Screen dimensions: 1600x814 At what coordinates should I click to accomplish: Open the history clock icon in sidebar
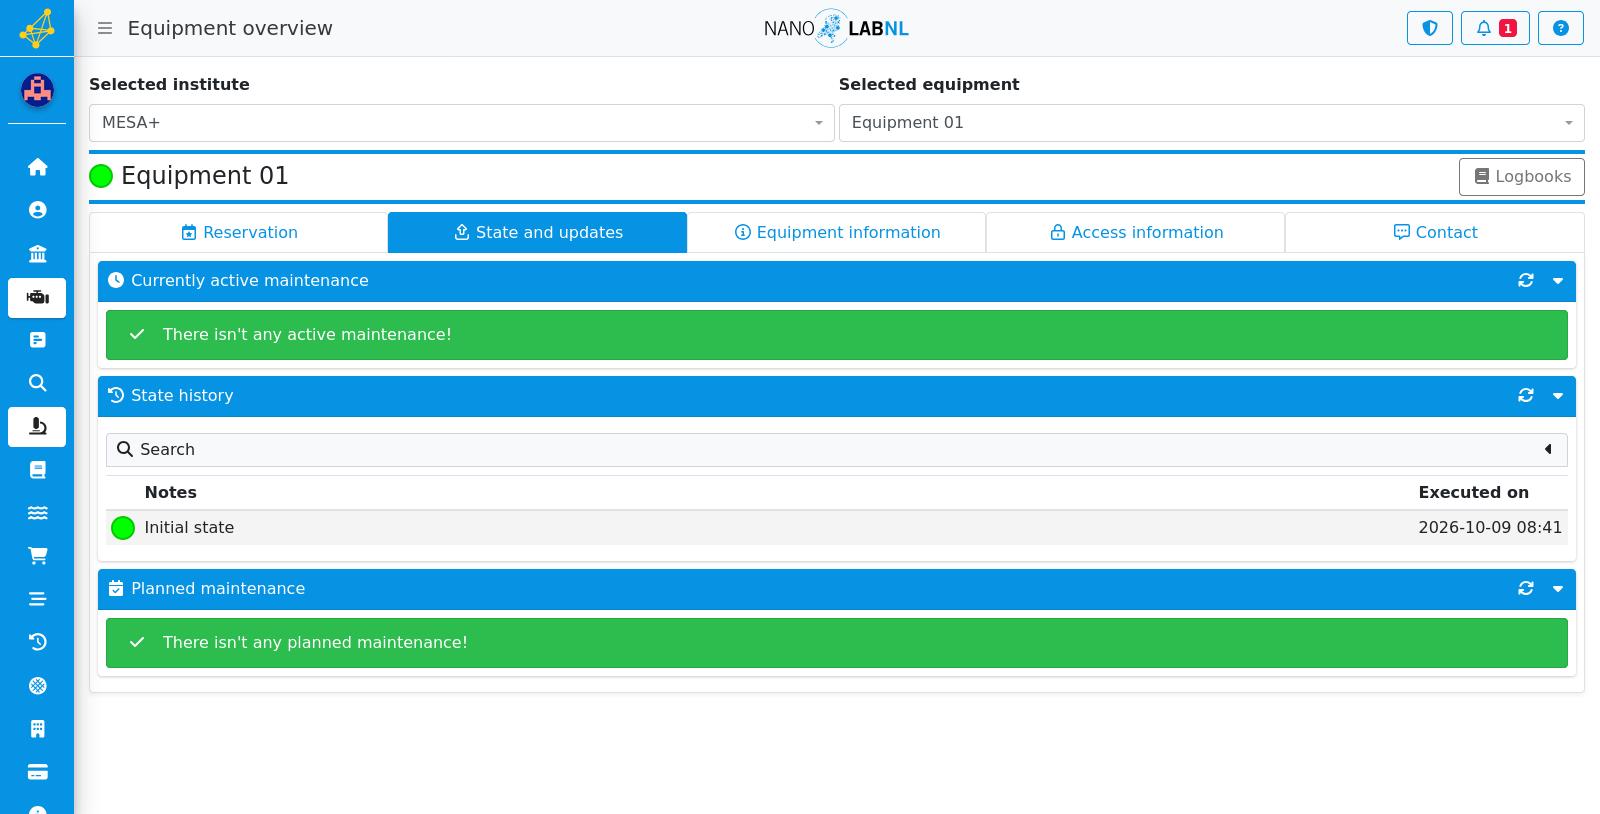pyautogui.click(x=37, y=642)
